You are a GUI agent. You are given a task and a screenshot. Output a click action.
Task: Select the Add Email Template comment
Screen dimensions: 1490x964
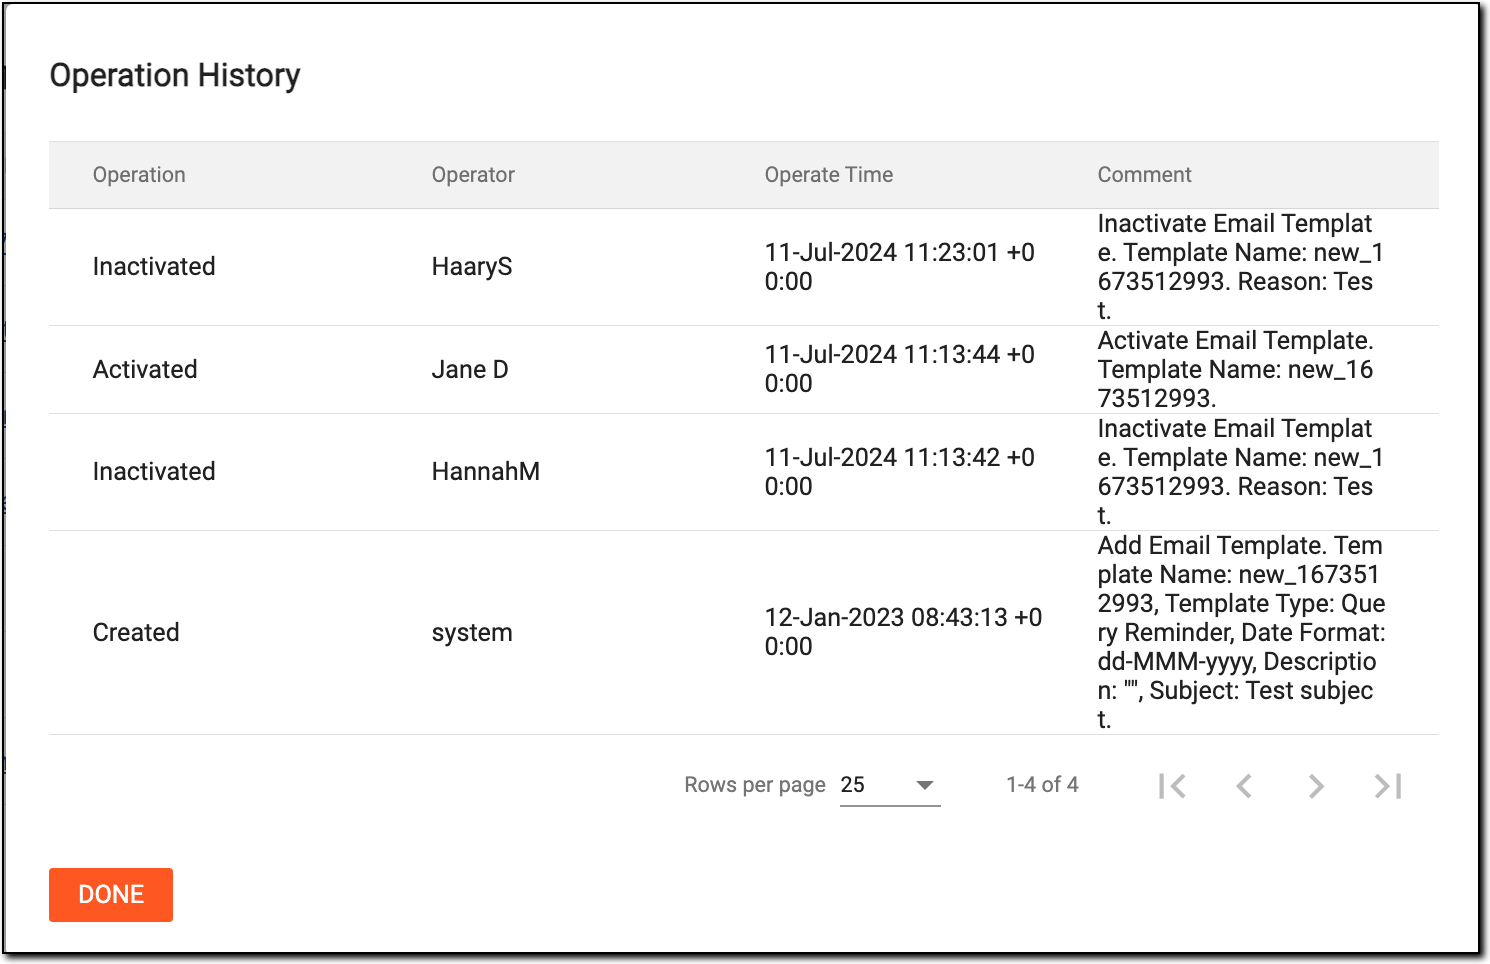(1242, 632)
